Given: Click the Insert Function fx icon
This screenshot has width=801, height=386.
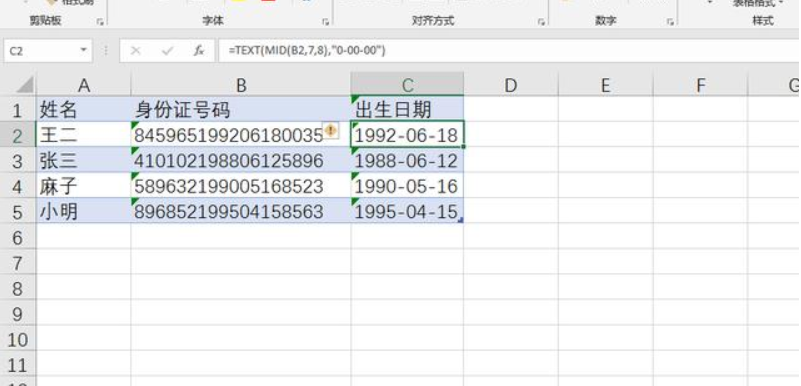Looking at the screenshot, I should pos(199,51).
